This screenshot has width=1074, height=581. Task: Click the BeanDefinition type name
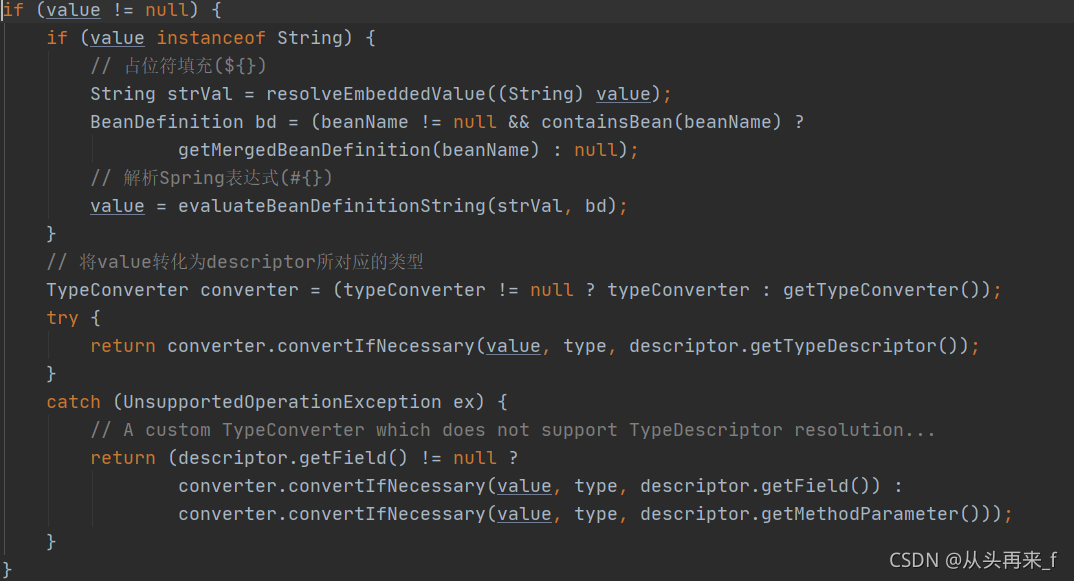[x=166, y=122]
